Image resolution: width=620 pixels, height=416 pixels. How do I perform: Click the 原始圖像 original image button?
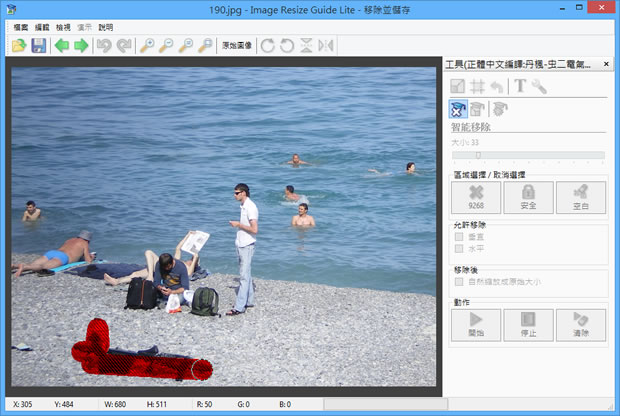236,46
